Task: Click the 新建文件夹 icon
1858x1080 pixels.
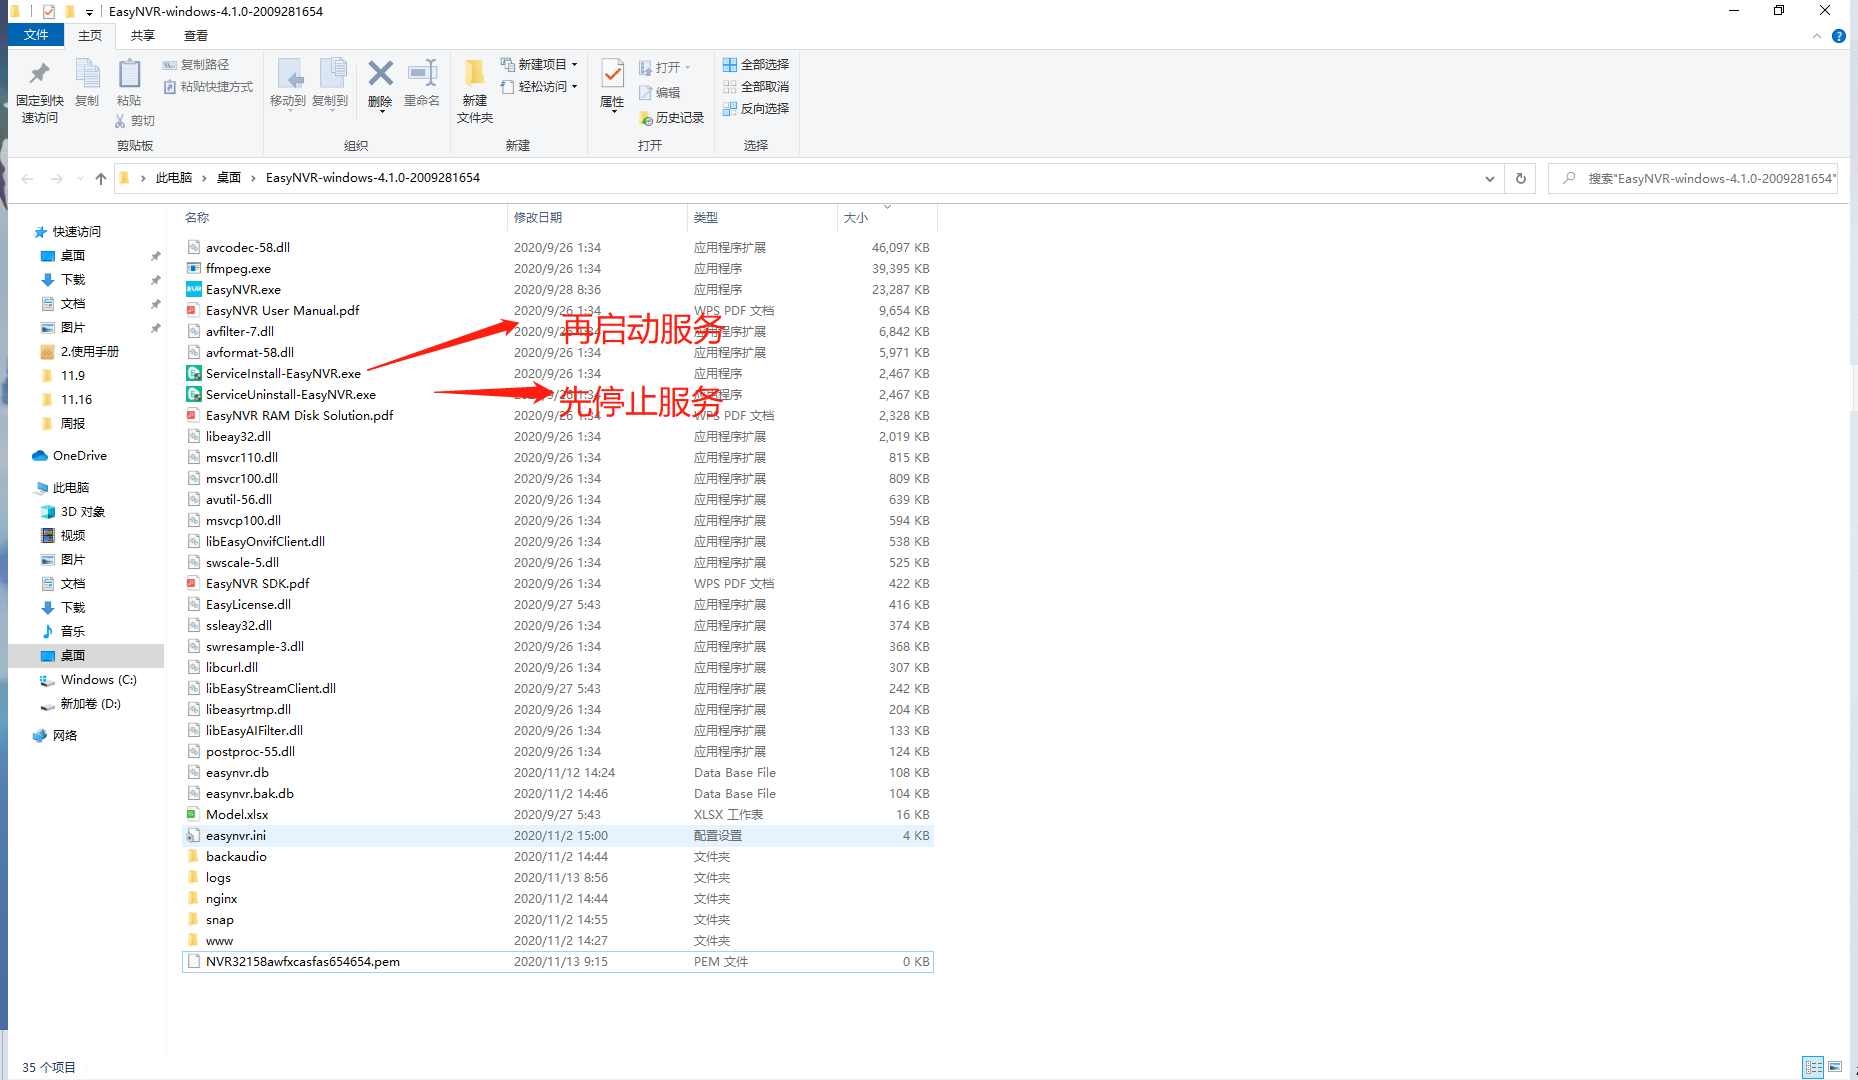Action: click(475, 73)
